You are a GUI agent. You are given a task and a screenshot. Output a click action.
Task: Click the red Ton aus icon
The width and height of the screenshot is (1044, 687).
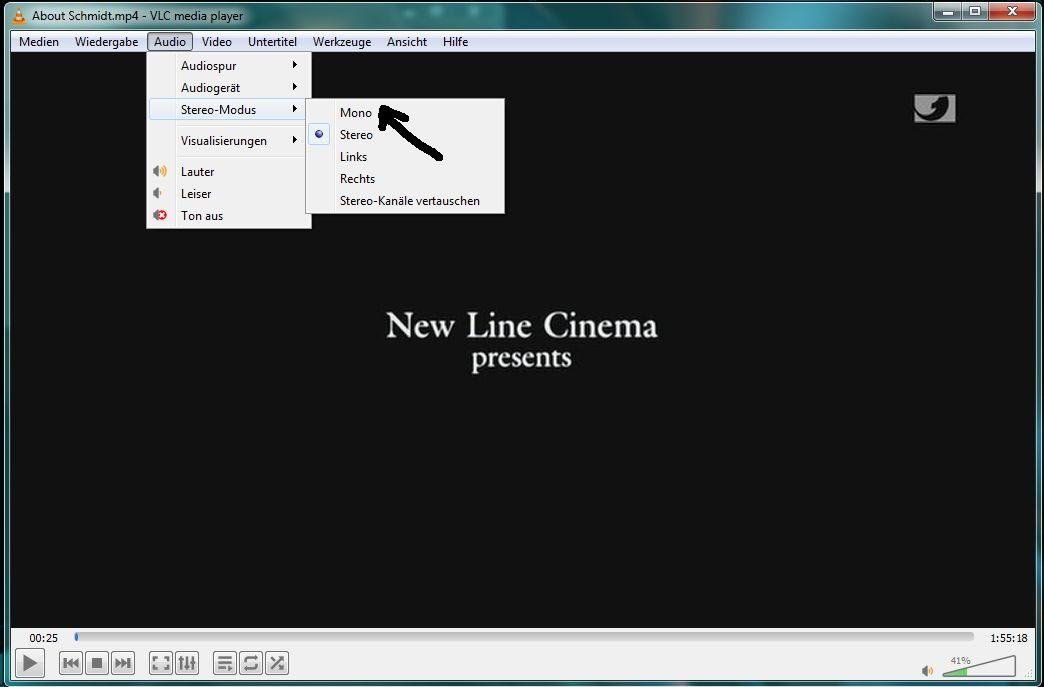pyautogui.click(x=160, y=215)
